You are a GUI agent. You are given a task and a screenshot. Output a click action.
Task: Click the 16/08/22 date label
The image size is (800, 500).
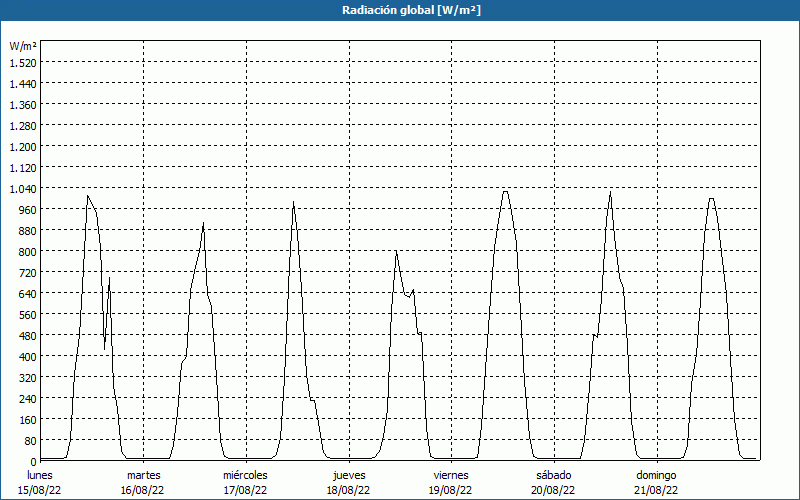pyautogui.click(x=142, y=490)
